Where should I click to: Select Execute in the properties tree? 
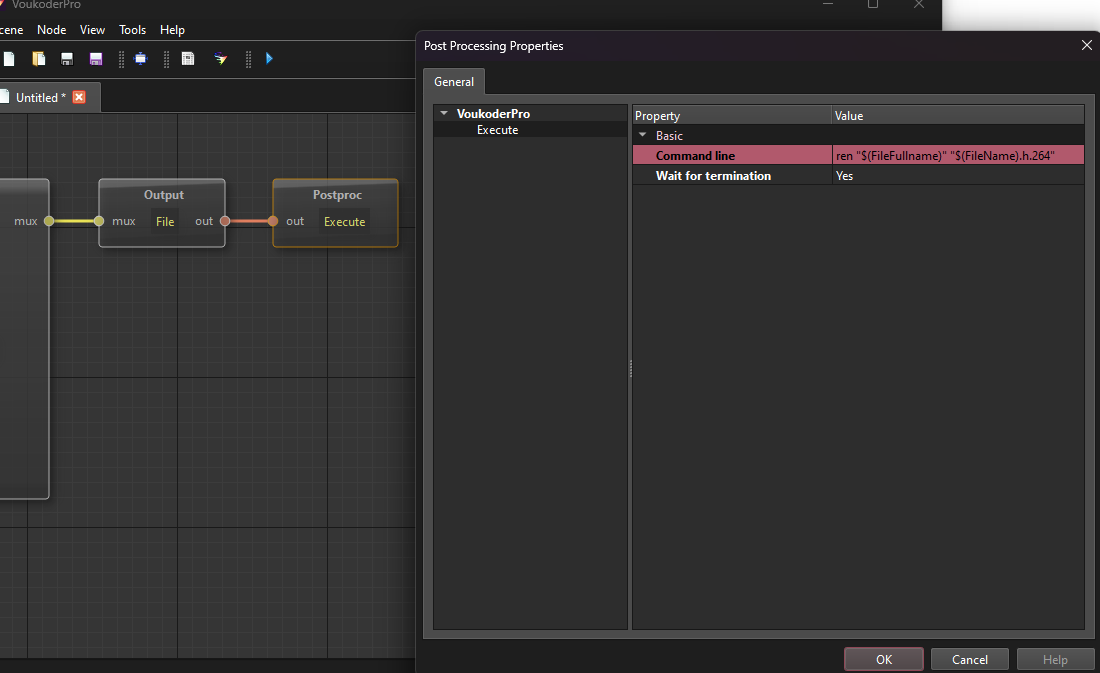(x=497, y=130)
